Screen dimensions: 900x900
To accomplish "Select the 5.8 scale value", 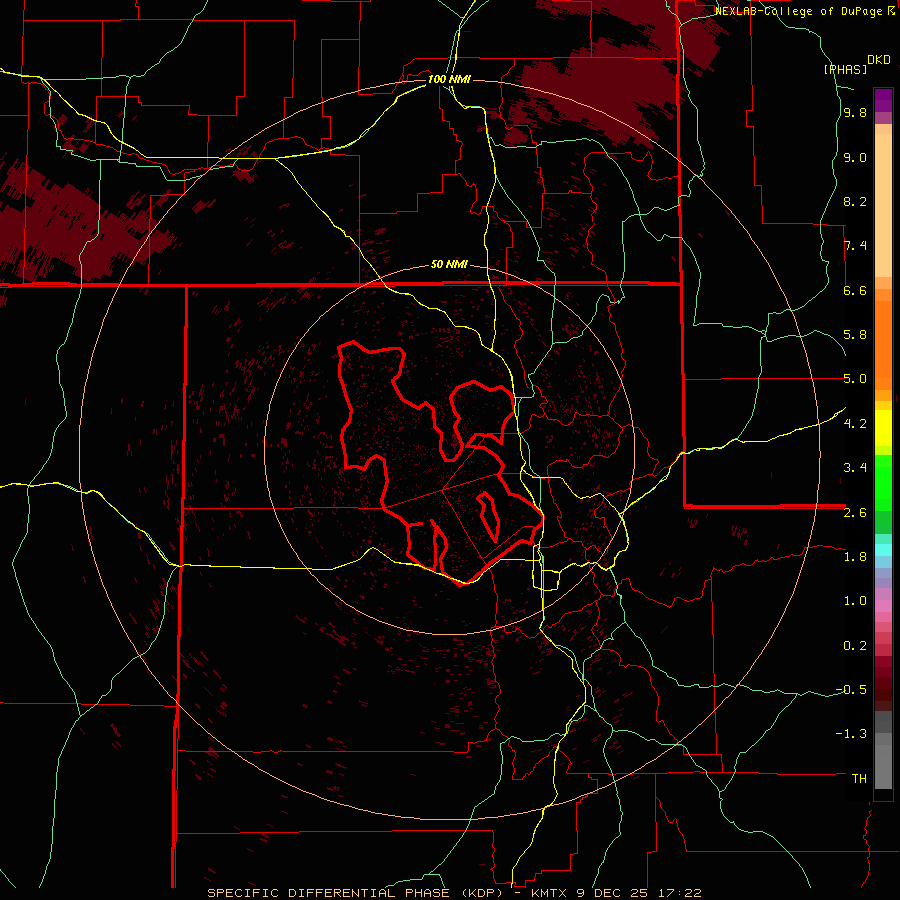I will [855, 335].
